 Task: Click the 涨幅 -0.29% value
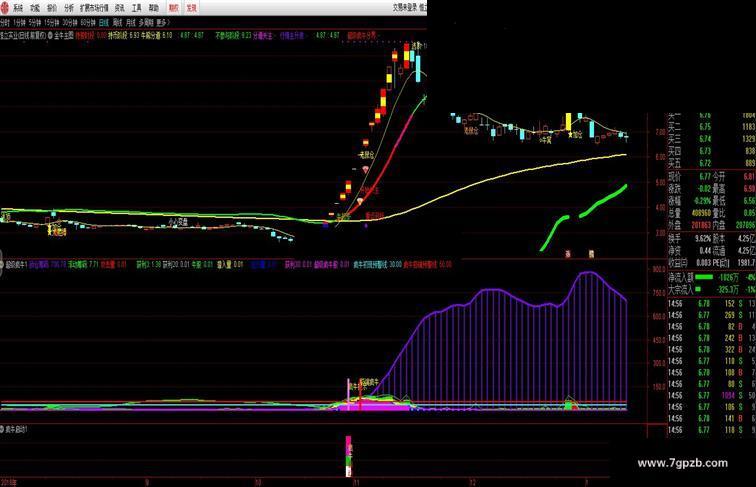coord(702,201)
